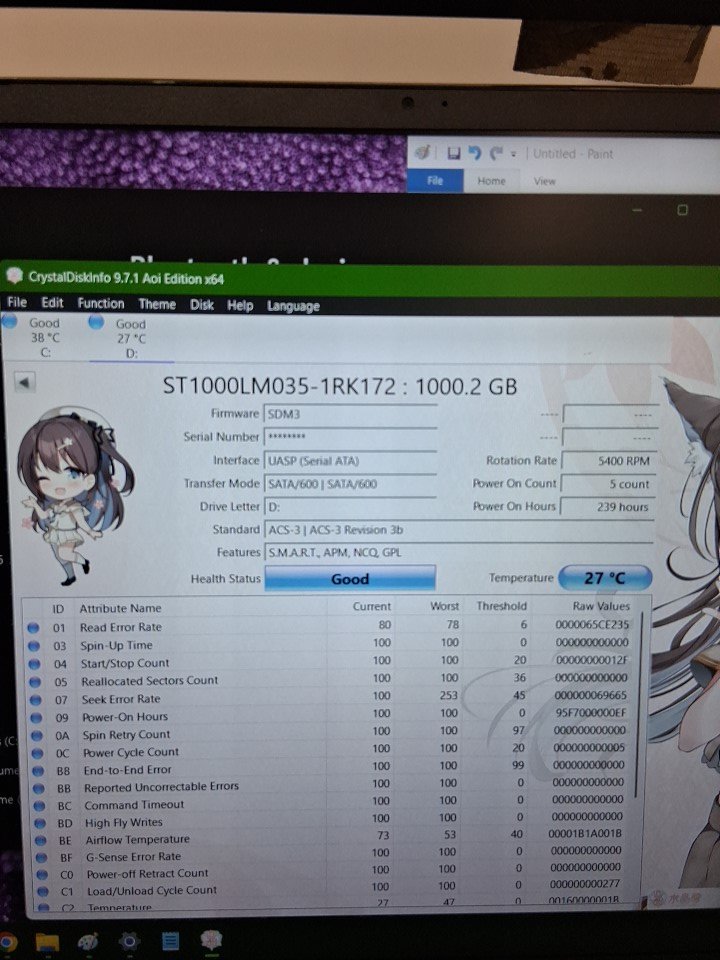This screenshot has height=960, width=720.
Task: Click the Firmware field showing SDM3
Action: (350, 414)
